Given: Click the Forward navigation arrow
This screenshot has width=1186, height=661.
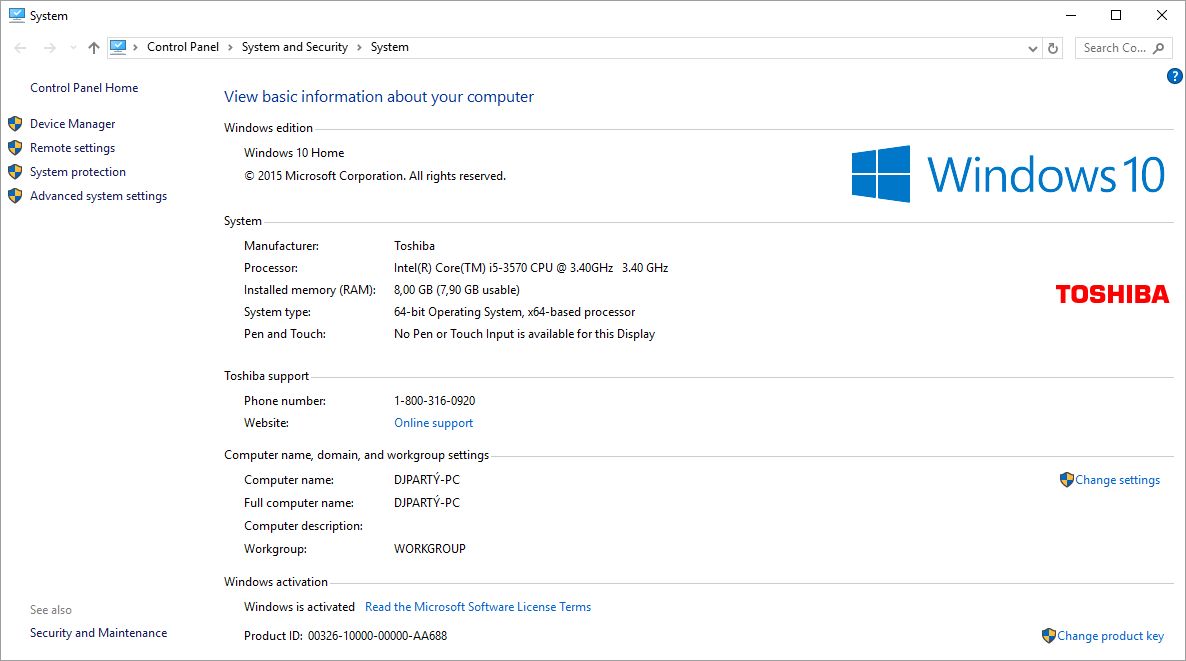Looking at the screenshot, I should (49, 48).
